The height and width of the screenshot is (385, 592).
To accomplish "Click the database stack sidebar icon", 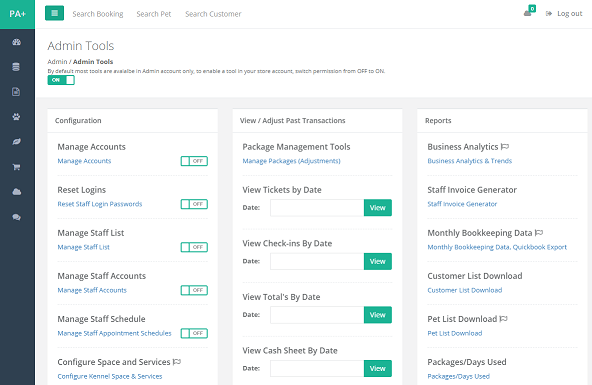I will tap(16, 67).
